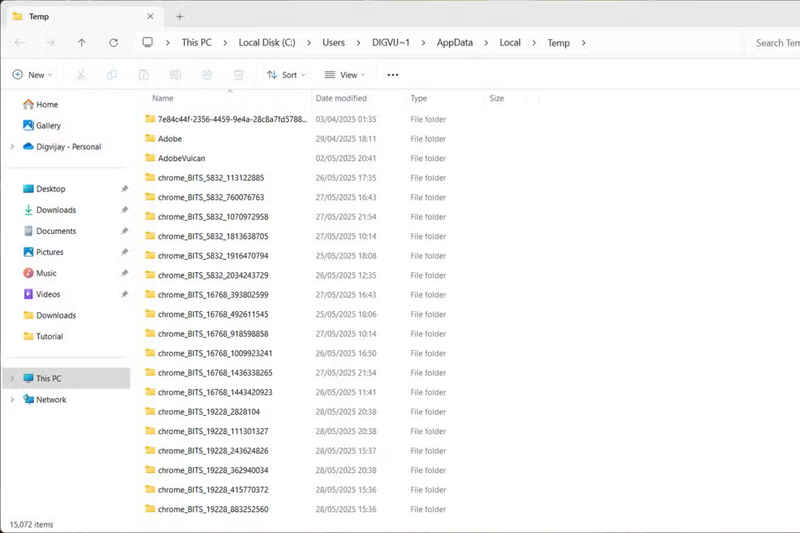Add a new tab with plus button
Image resolution: width=800 pixels, height=533 pixels.
coord(180,16)
